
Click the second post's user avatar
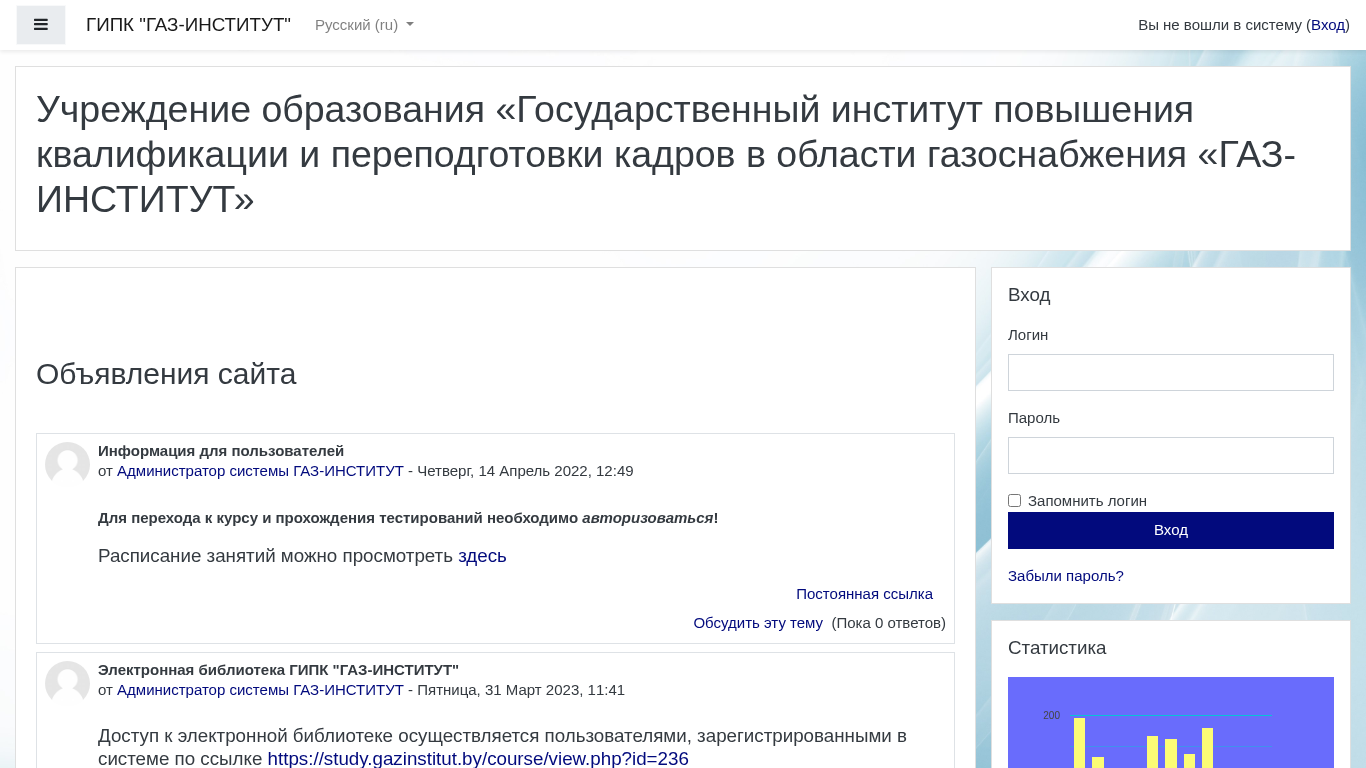[67, 683]
